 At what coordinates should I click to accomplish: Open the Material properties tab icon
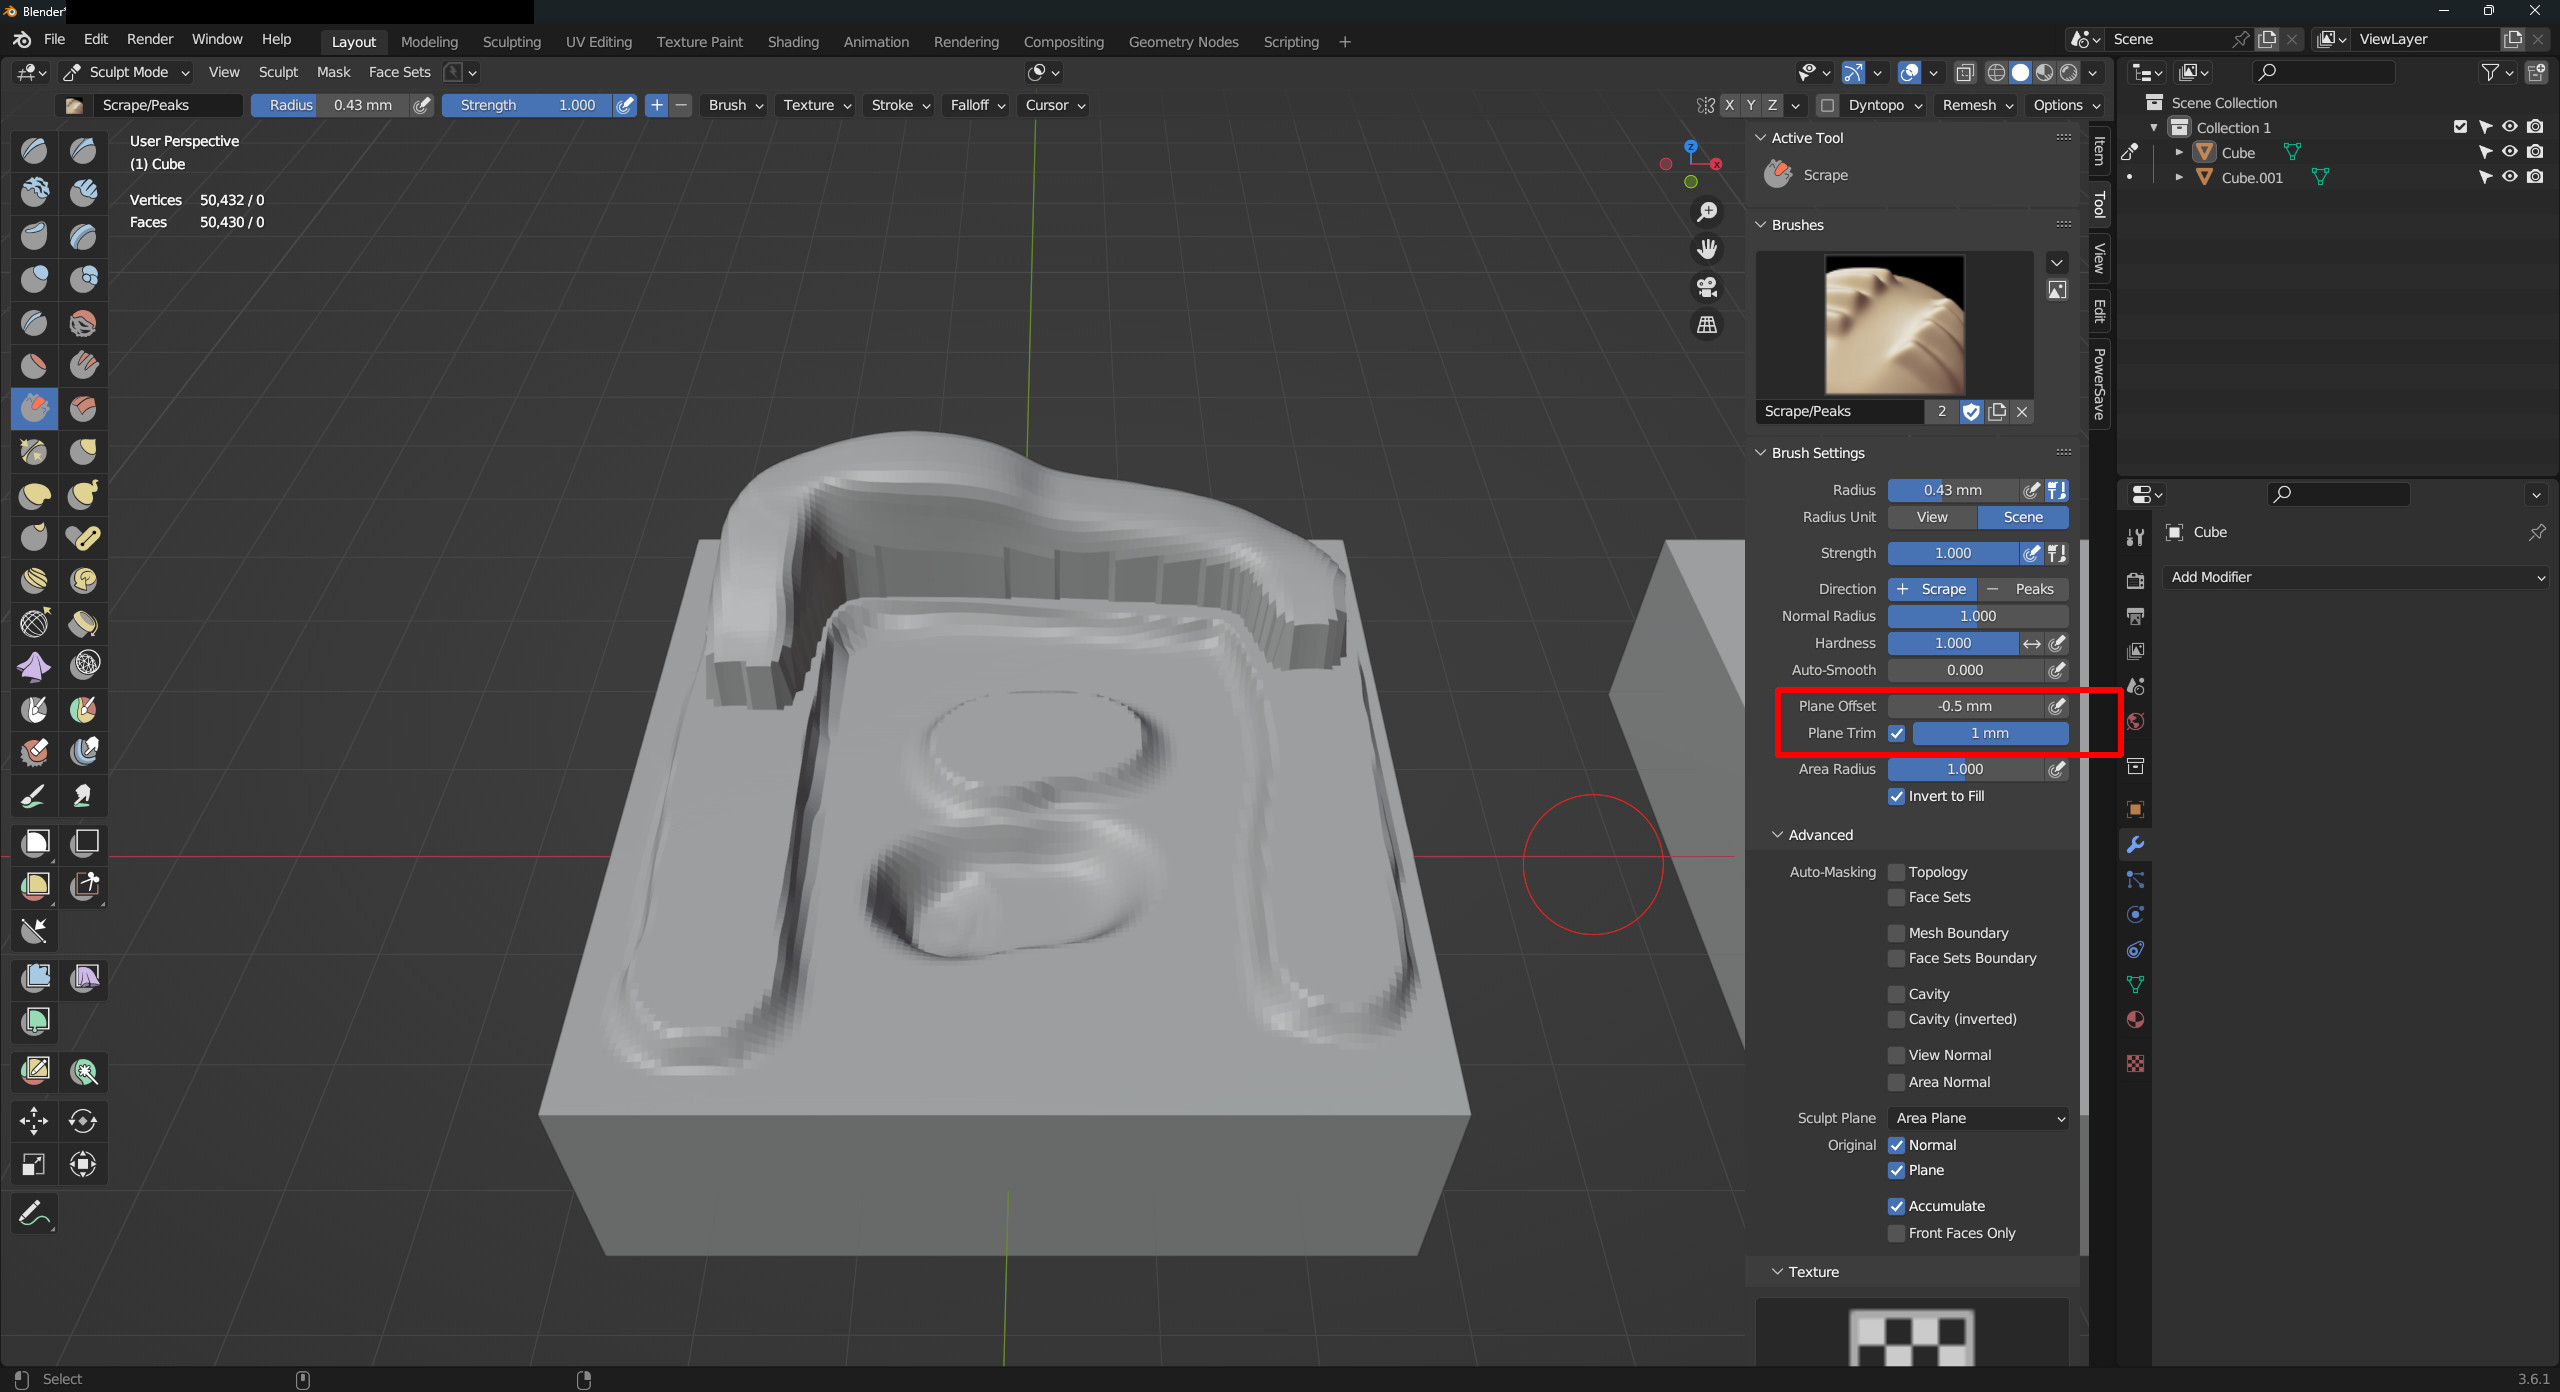(2135, 1019)
